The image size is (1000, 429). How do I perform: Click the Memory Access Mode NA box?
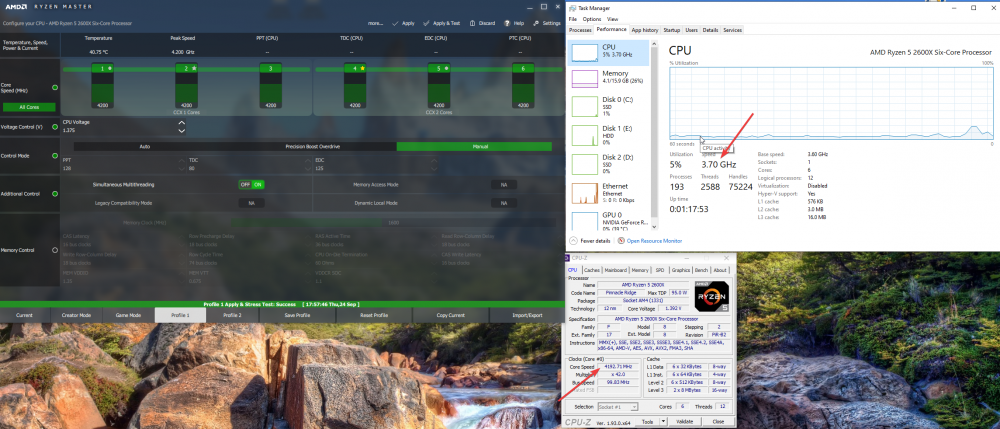click(504, 185)
